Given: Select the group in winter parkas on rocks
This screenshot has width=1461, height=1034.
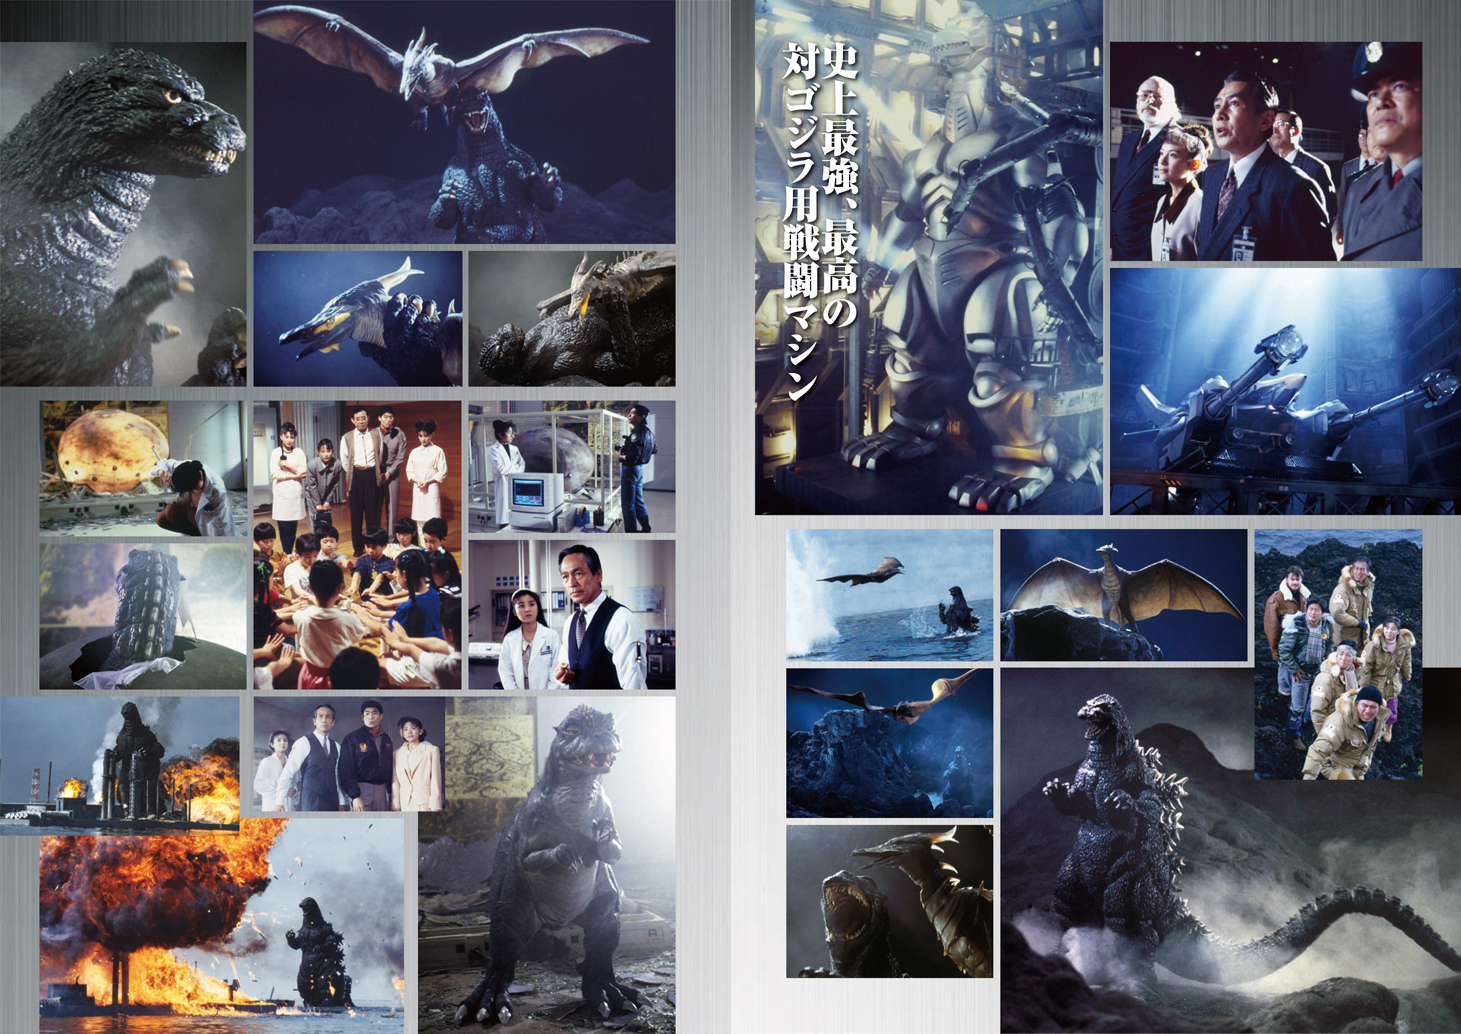Looking at the screenshot, I should tap(1338, 654).
